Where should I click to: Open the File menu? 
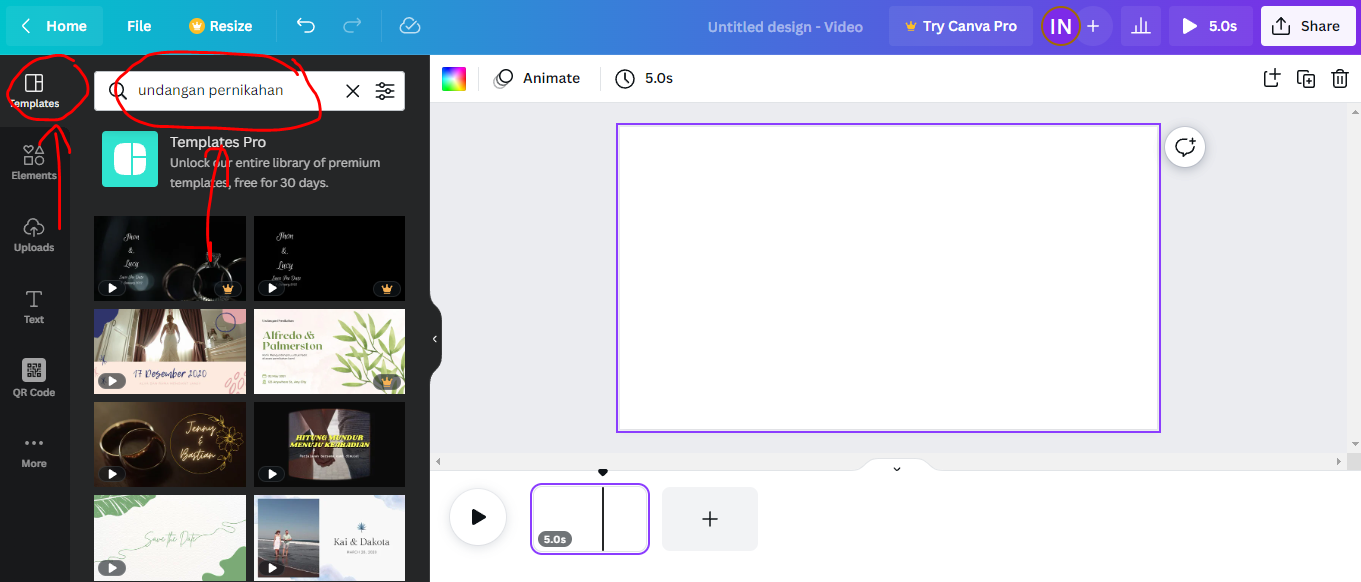pos(139,26)
